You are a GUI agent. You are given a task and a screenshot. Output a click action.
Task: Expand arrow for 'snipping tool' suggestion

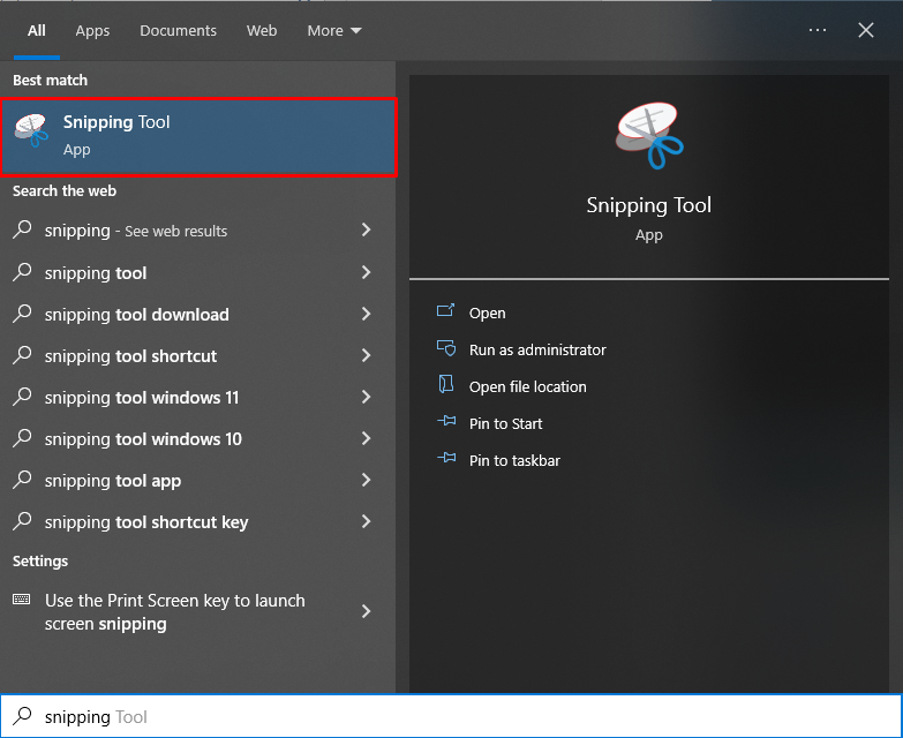tap(366, 272)
